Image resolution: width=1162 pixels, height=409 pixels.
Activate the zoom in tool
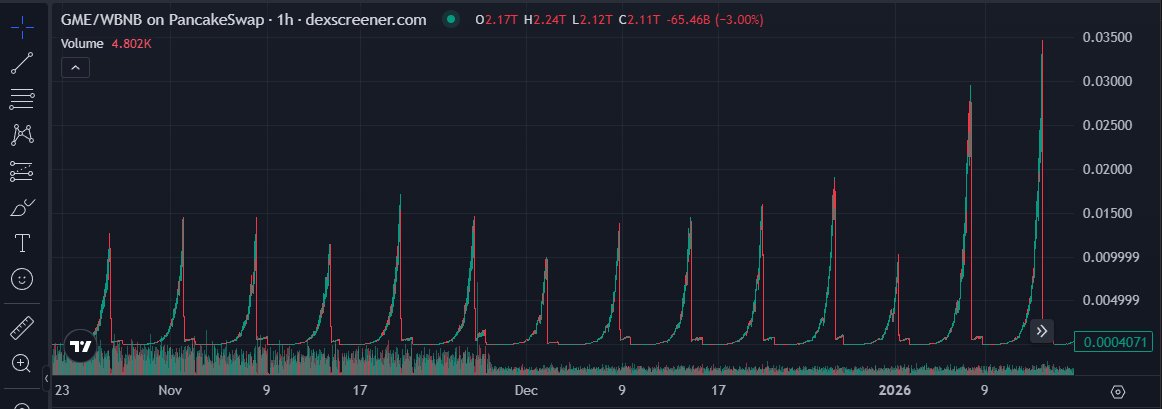(22, 363)
